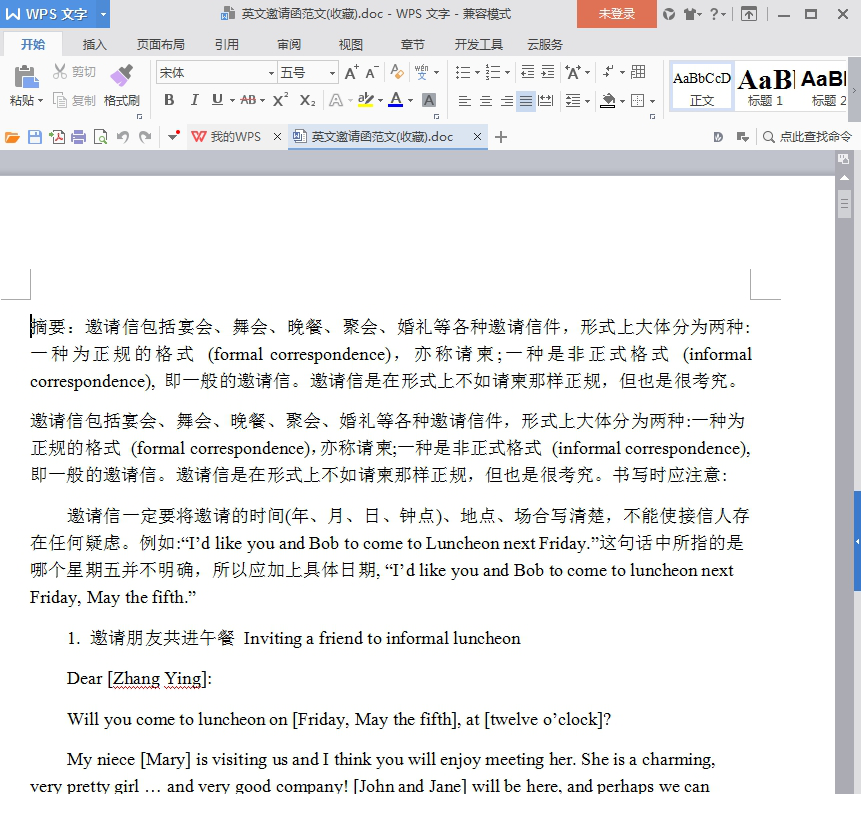The image size is (861, 825).
Task: Switch to the 页面布局 (Page Layout) tab
Action: tap(160, 44)
